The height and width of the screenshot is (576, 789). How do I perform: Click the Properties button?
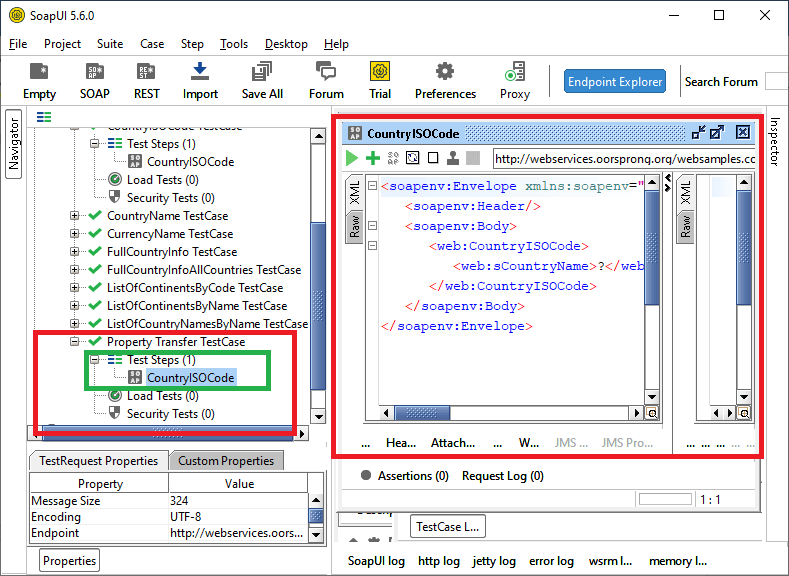69,560
